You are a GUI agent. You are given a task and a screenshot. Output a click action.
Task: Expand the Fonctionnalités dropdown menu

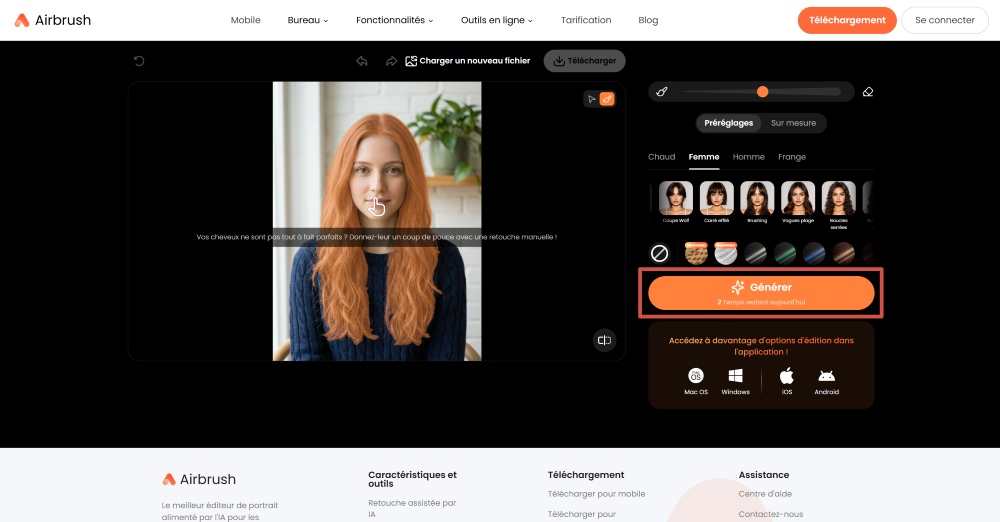point(394,20)
